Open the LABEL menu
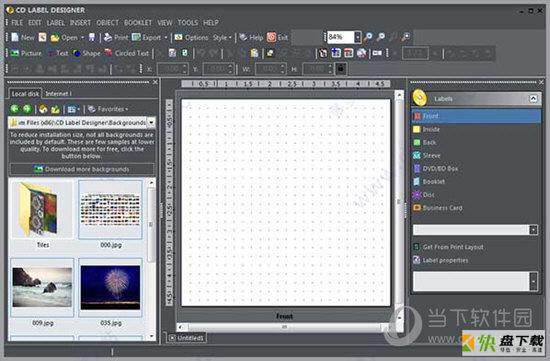Screen dimensions: 550x361 [x=55, y=23]
